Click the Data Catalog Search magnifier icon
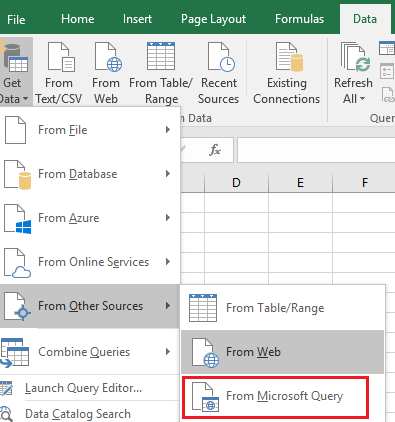Viewport: 395px width, 422px height. (x=6, y=414)
